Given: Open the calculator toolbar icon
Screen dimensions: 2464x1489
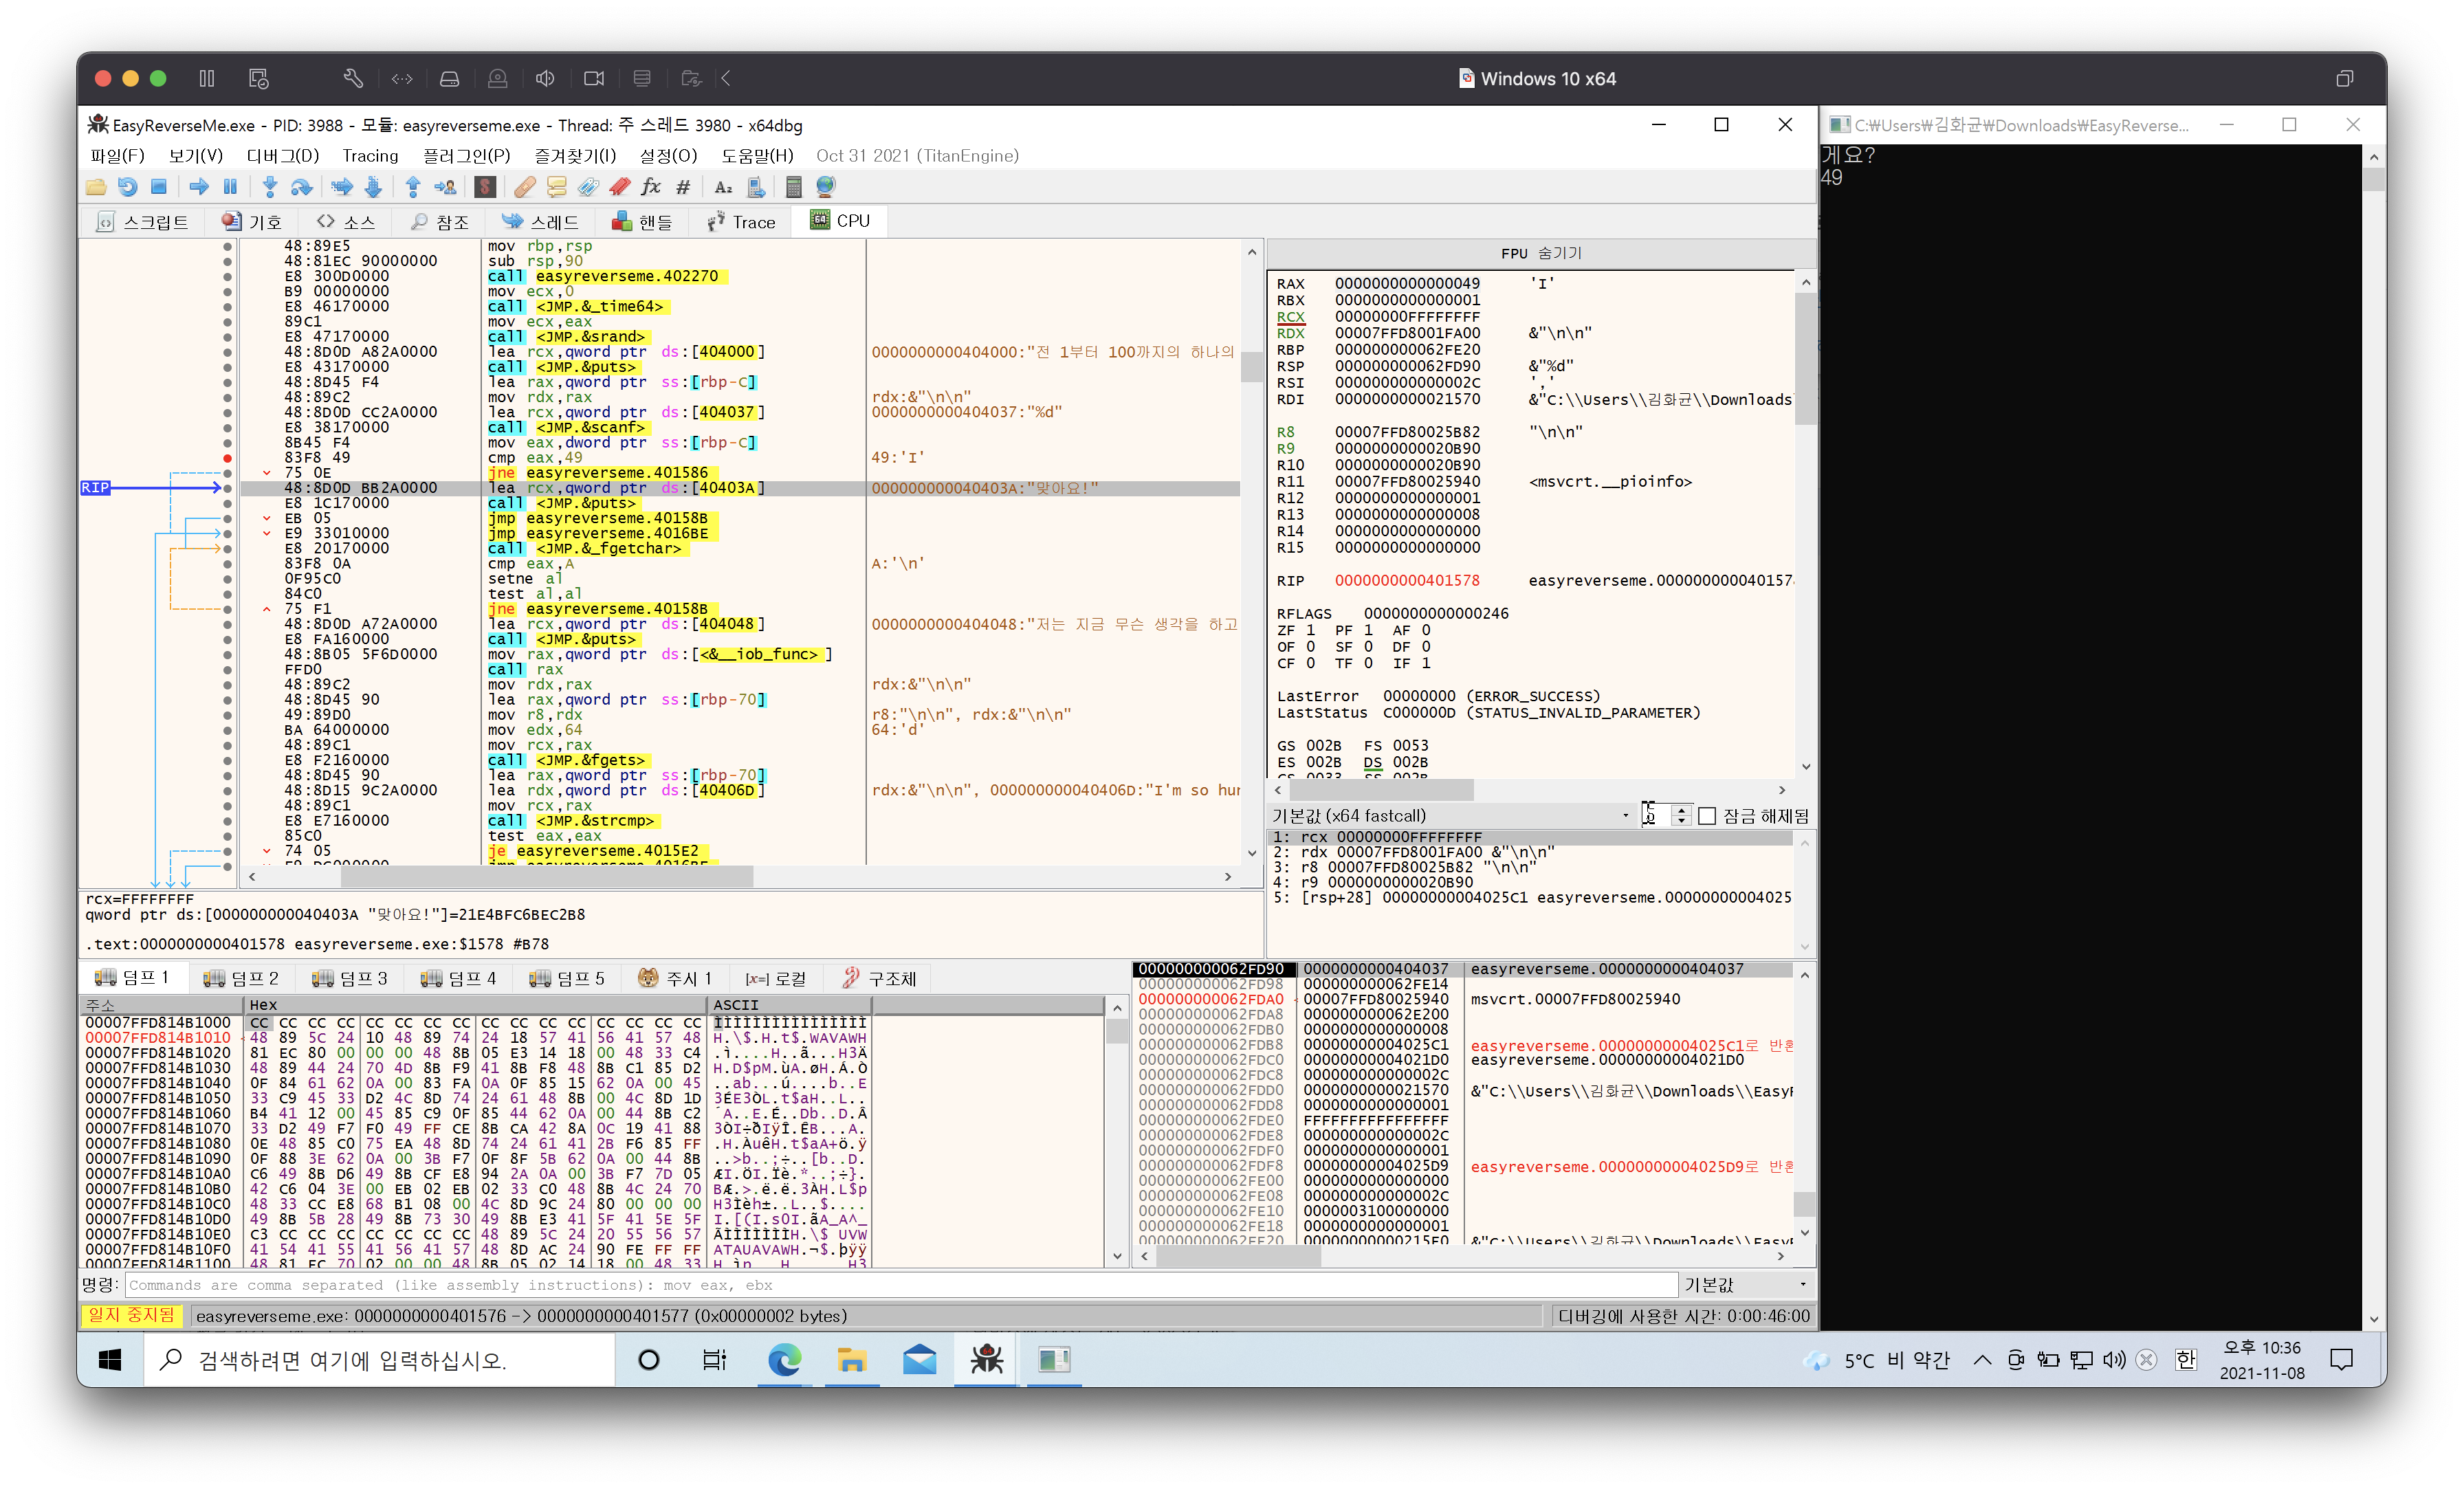Looking at the screenshot, I should [x=793, y=187].
